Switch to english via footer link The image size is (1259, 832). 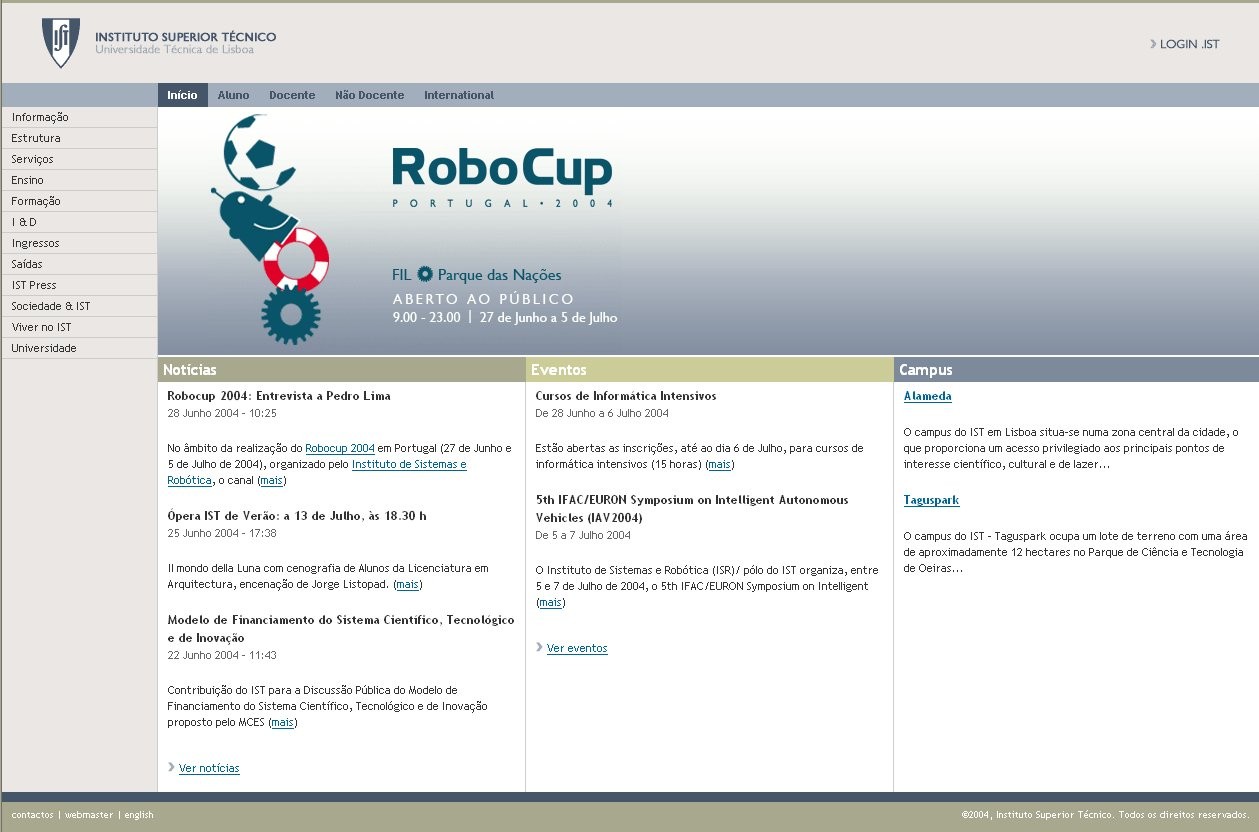139,815
